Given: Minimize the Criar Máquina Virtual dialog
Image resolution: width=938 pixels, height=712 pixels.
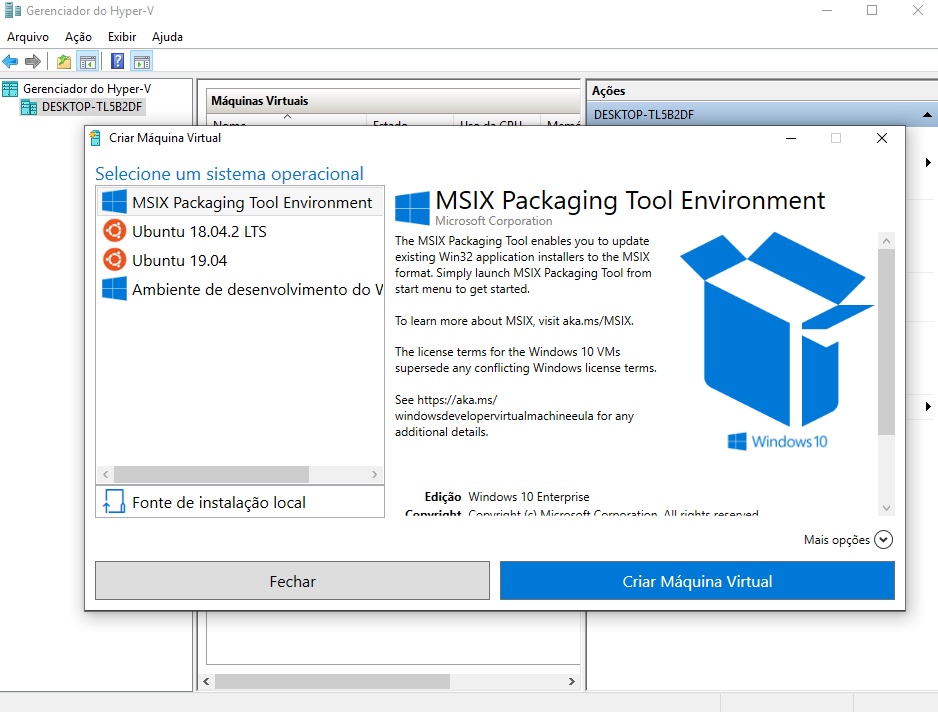Looking at the screenshot, I should coord(791,138).
